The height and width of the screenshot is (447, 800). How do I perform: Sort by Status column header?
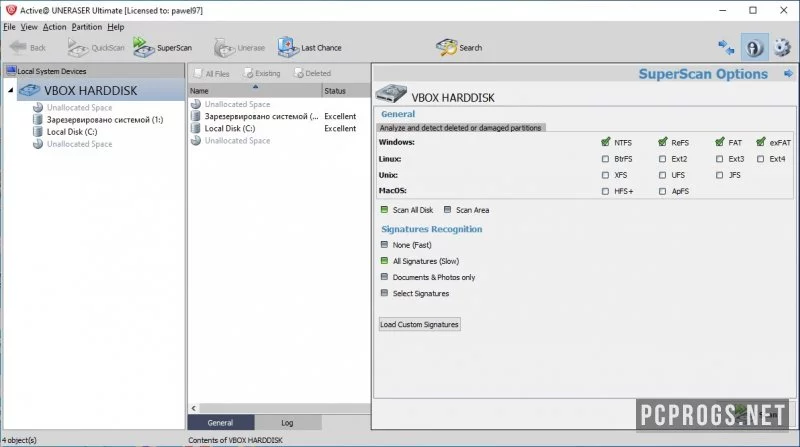346,90
